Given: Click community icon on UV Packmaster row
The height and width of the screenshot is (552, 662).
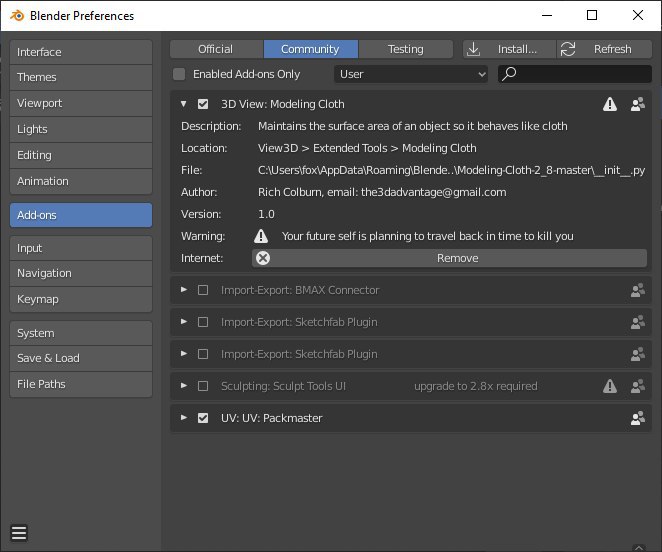Looking at the screenshot, I should coord(638,418).
